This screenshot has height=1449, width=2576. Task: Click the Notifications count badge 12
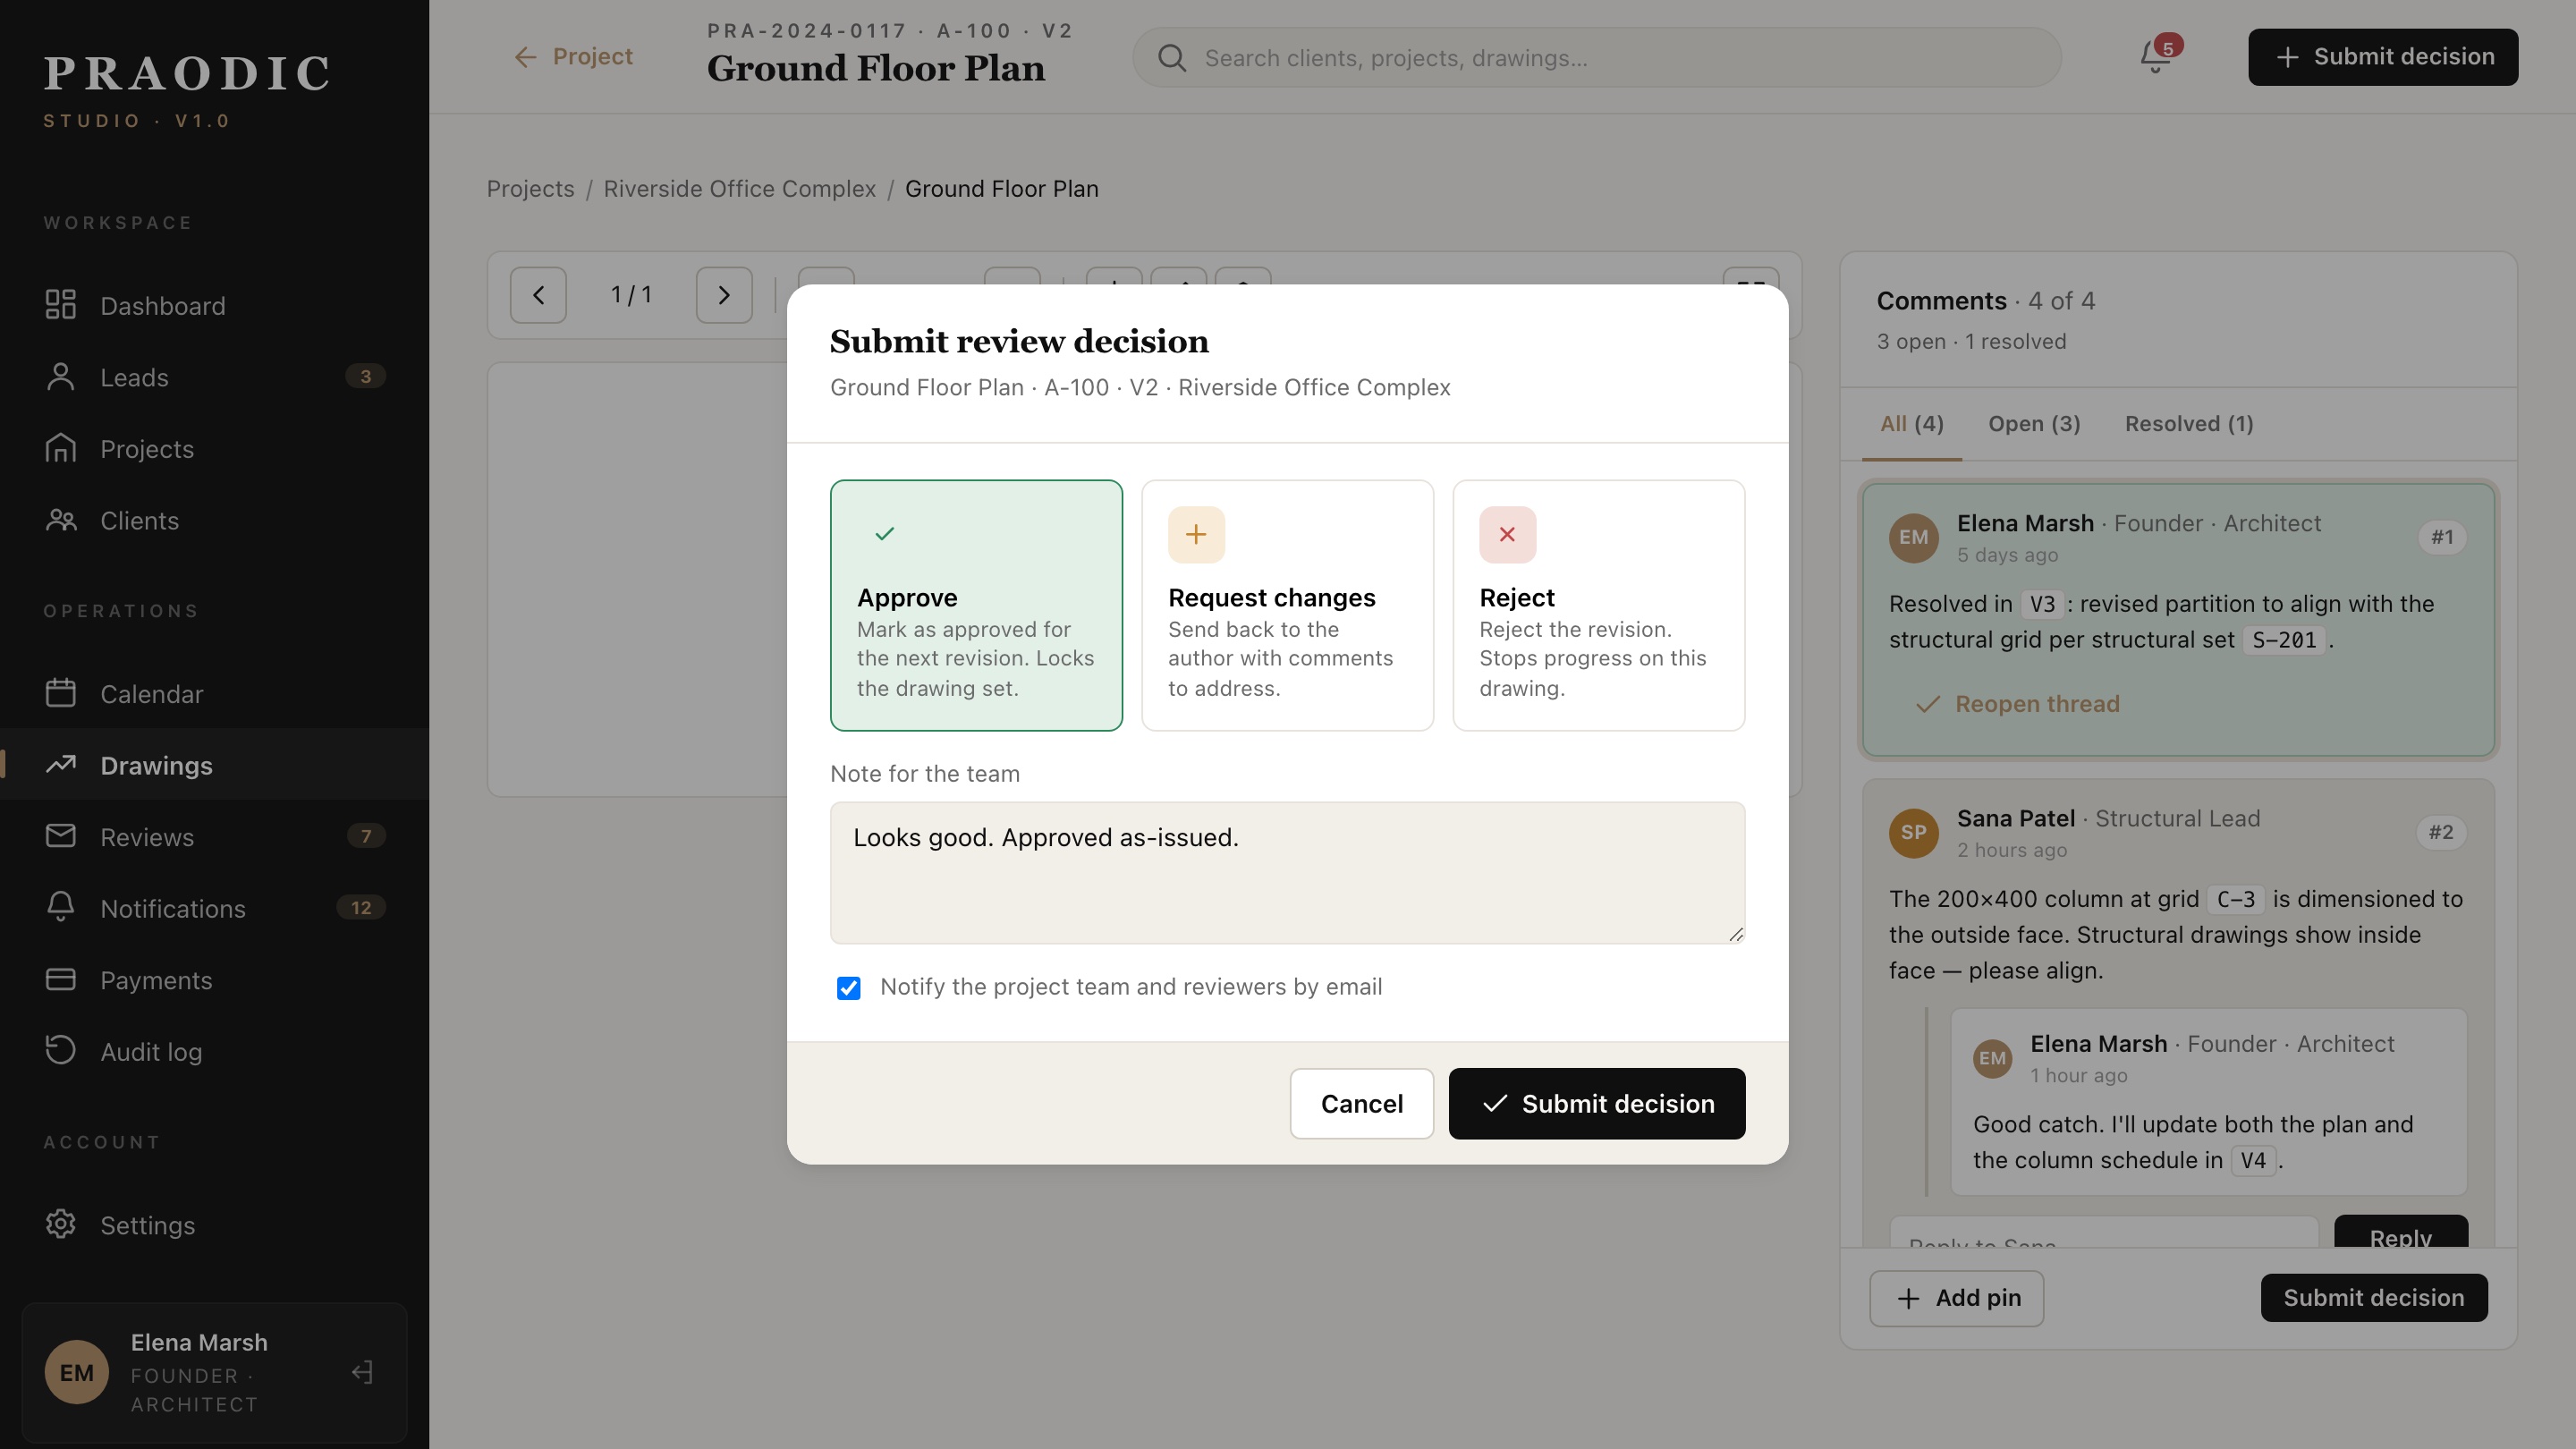(x=361, y=908)
